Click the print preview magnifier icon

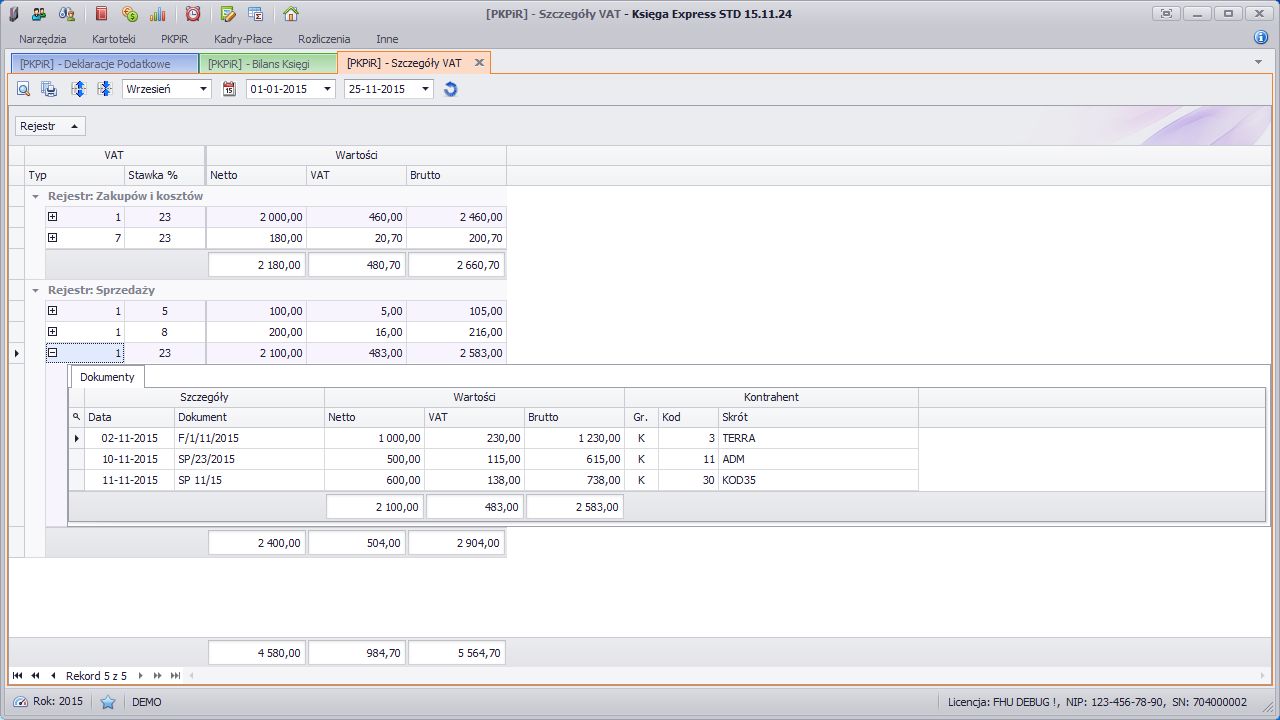(23, 89)
